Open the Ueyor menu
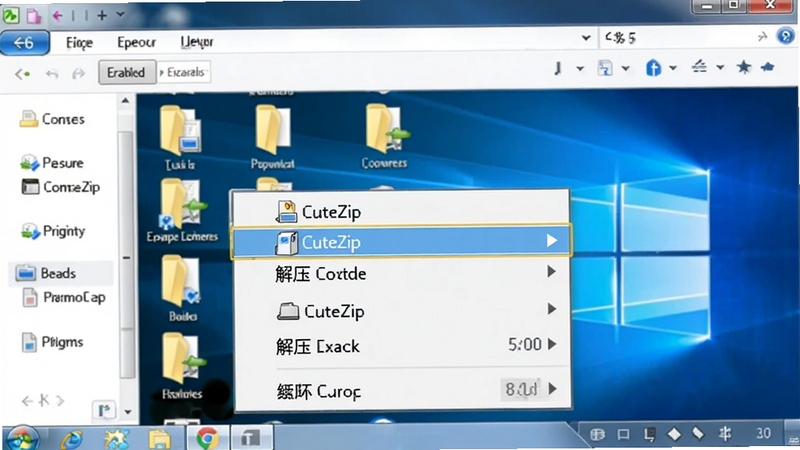 coord(196,42)
